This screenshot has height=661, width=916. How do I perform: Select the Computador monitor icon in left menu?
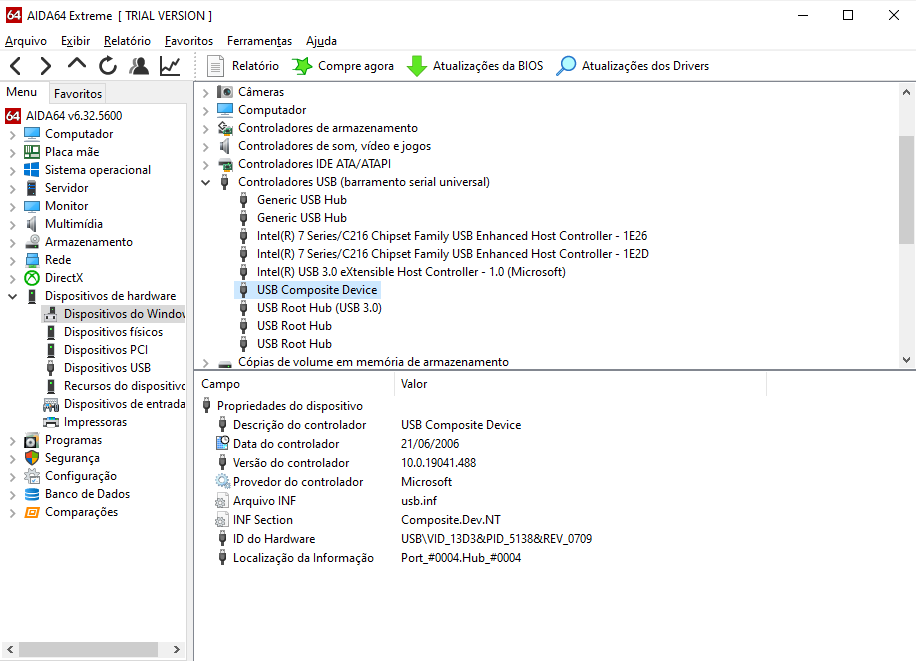click(32, 134)
